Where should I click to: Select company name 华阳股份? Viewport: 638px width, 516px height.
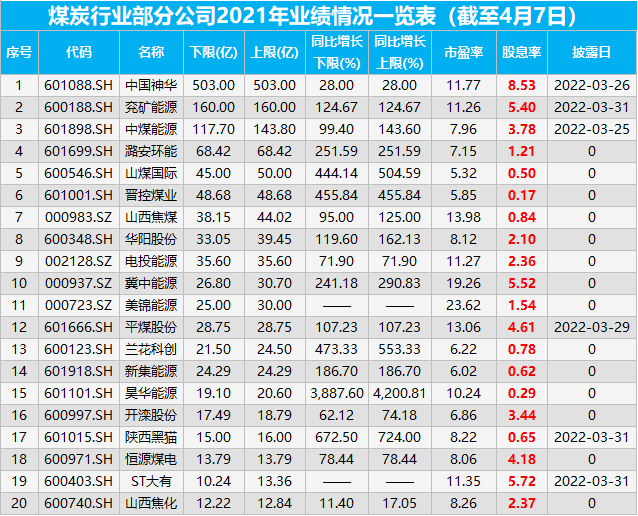point(151,239)
